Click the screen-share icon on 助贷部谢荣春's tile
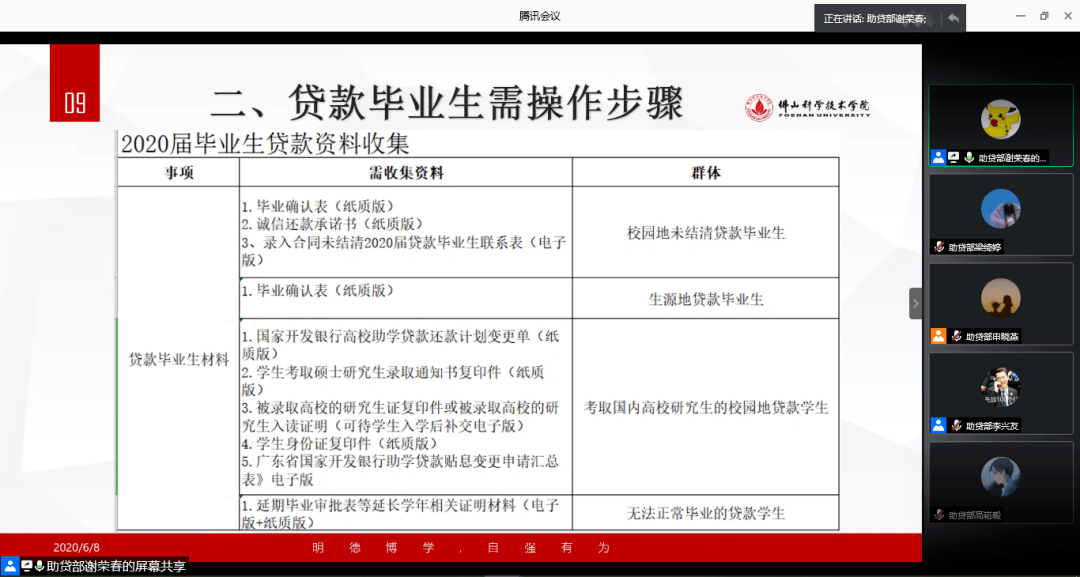This screenshot has height=577, width=1080. (954, 158)
